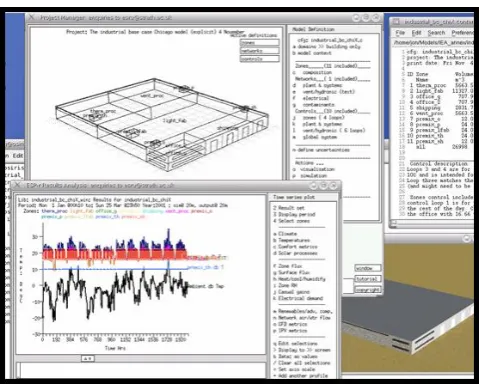Viewport: 479px width, 384px height.
Task: Choose 'Add another profile' option
Action: 300,376
